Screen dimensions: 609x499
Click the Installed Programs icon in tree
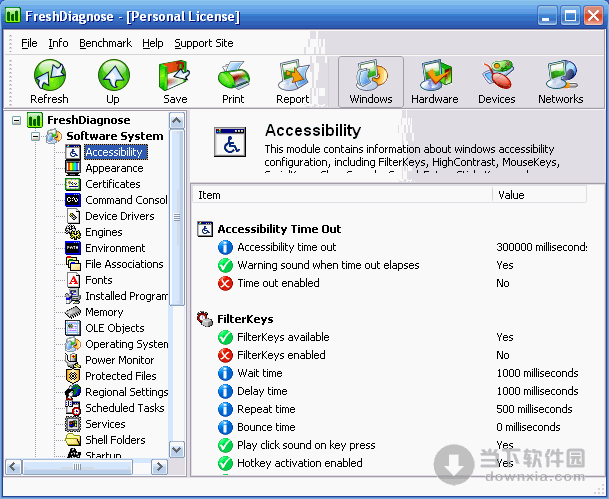tap(73, 296)
